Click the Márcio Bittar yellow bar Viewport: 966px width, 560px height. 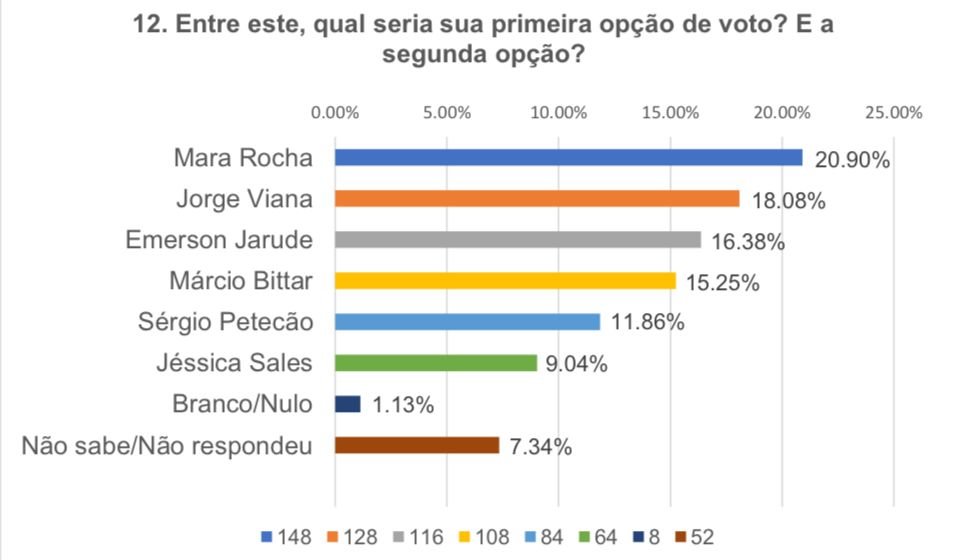pyautogui.click(x=505, y=281)
